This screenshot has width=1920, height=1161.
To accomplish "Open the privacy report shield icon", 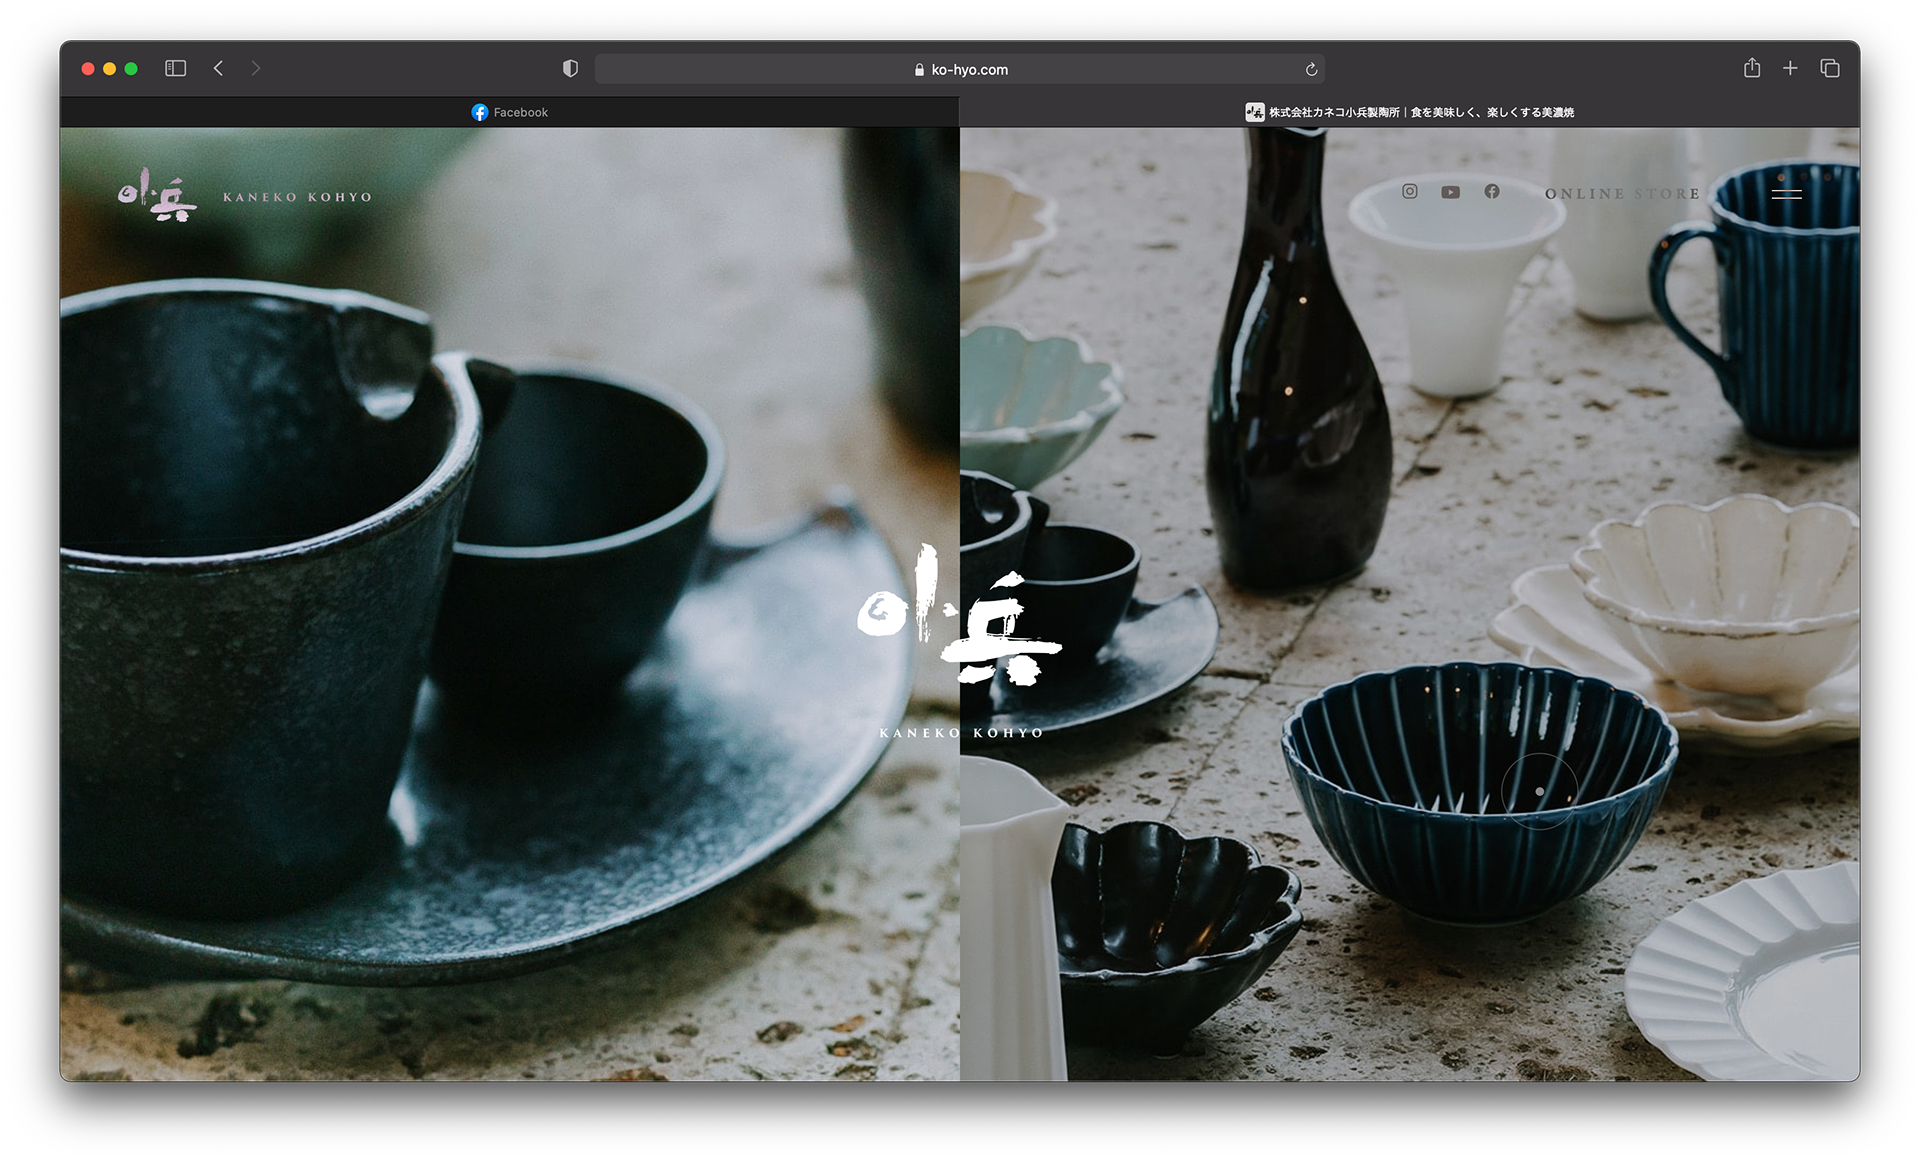I will click(x=570, y=68).
